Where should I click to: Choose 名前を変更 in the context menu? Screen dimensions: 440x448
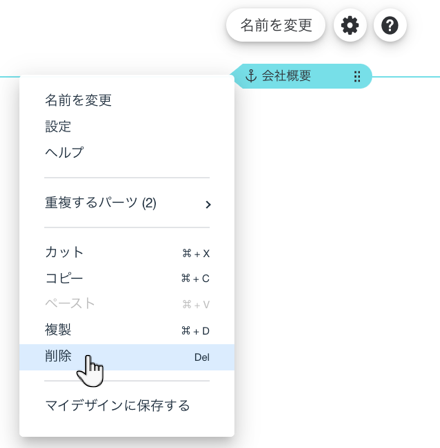[x=127, y=100]
